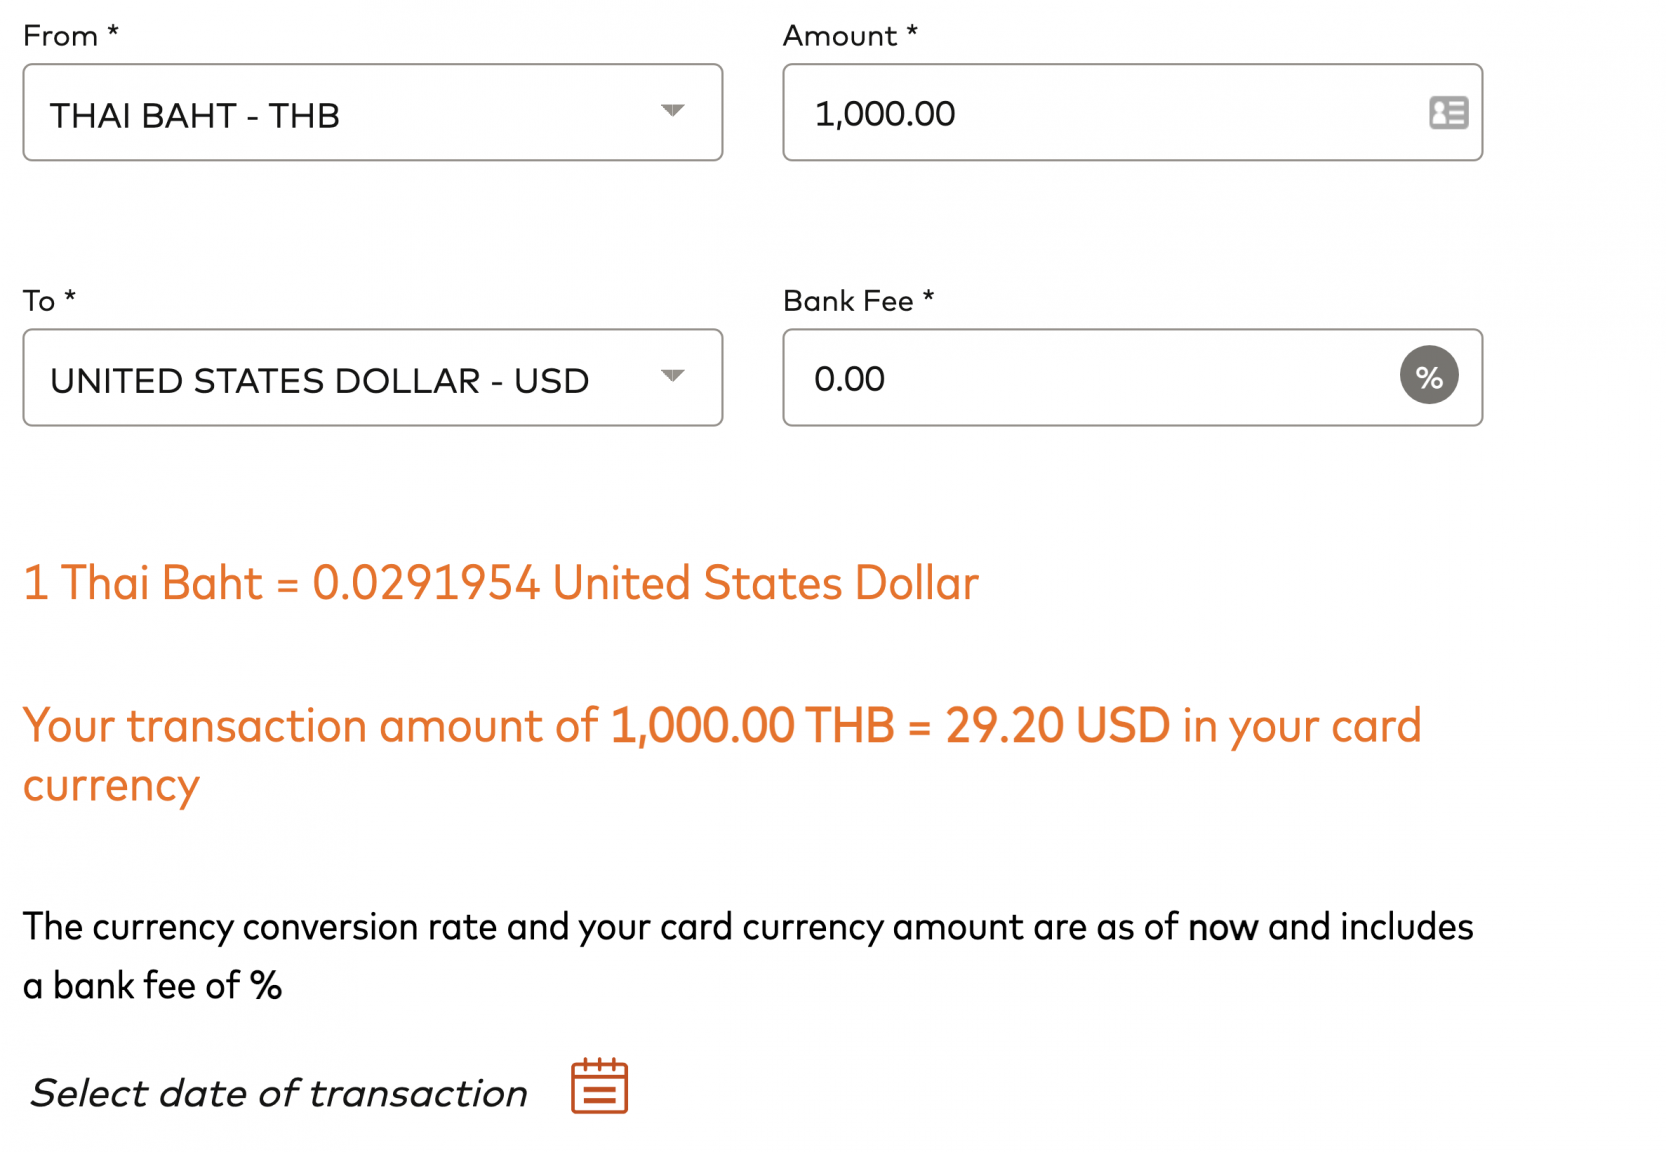Click the bold '1,000.00 THB' transaction text
The image size is (1666, 1152).
coord(752,726)
